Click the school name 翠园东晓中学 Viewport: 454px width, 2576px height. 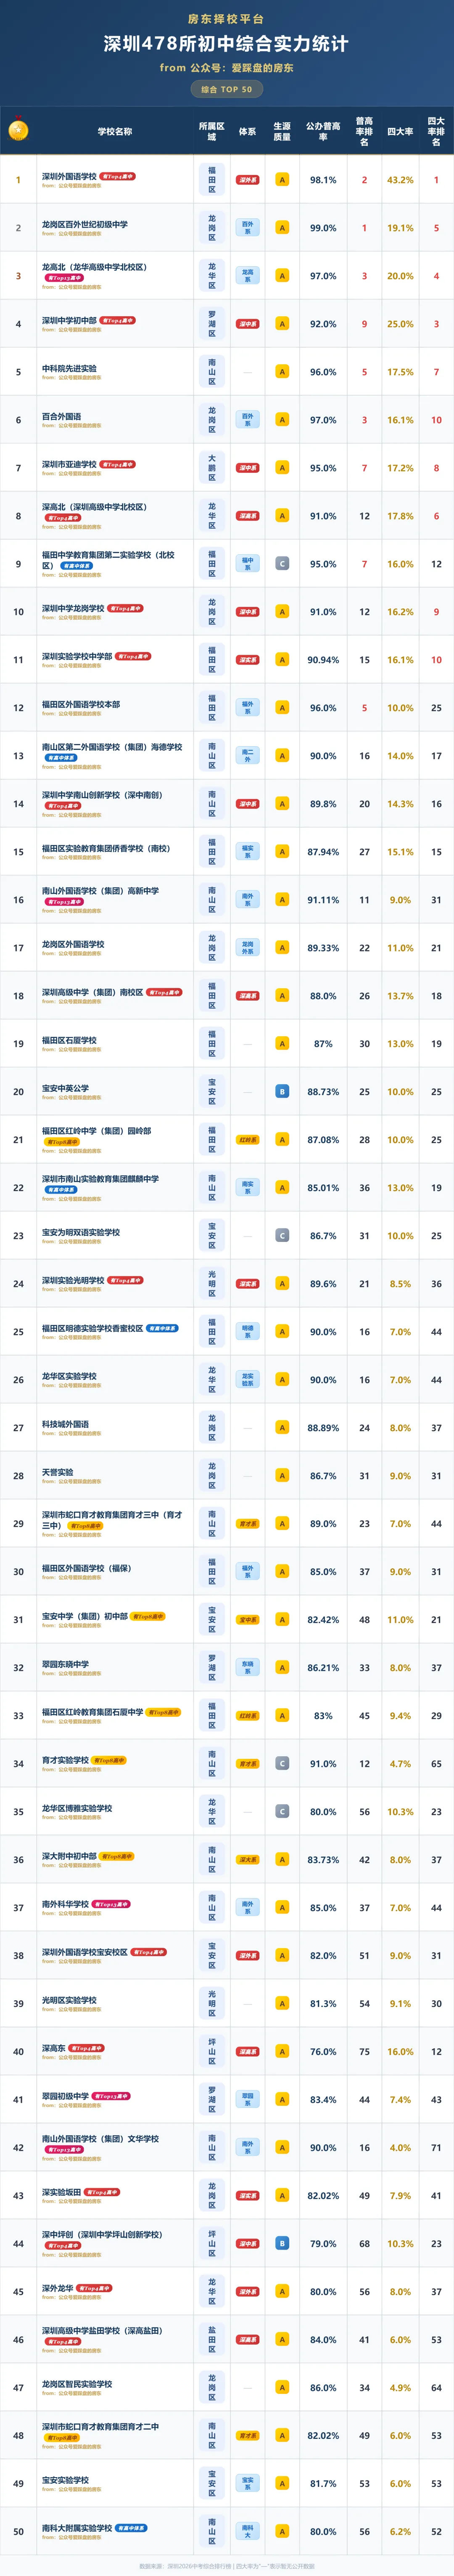(x=65, y=1664)
